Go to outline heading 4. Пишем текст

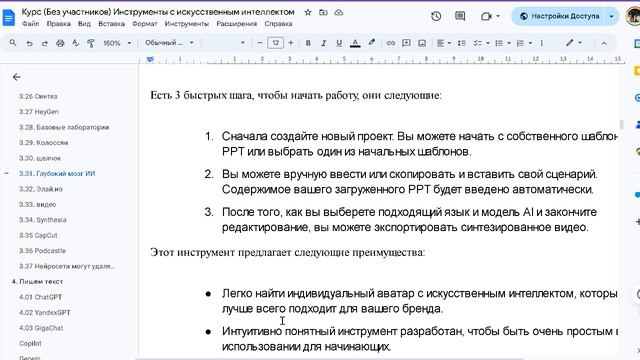[x=37, y=282]
